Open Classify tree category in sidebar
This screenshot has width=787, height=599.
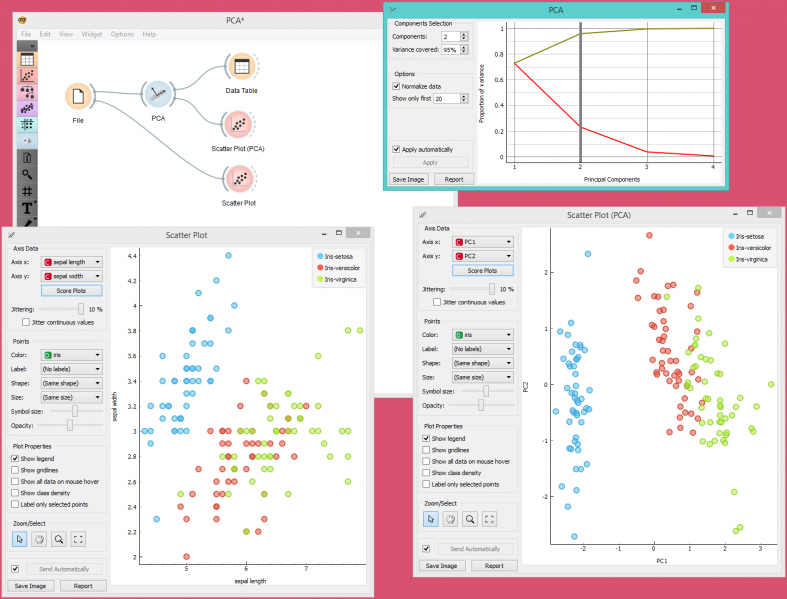pyautogui.click(x=27, y=92)
